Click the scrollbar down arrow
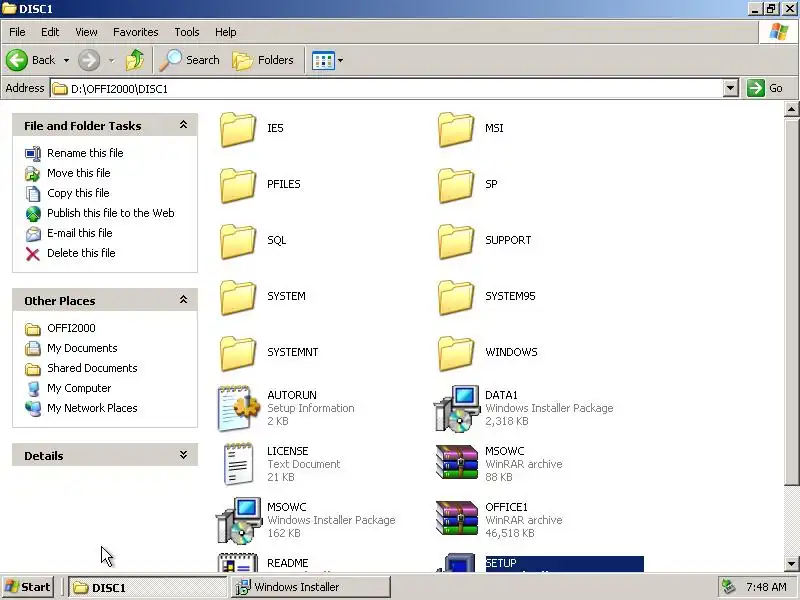800x600 pixels. click(791, 564)
